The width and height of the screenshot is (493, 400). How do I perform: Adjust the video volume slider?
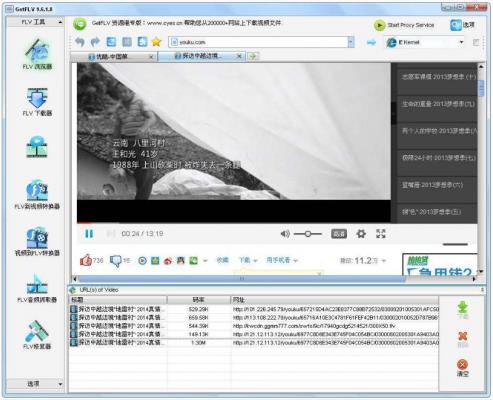pos(307,234)
